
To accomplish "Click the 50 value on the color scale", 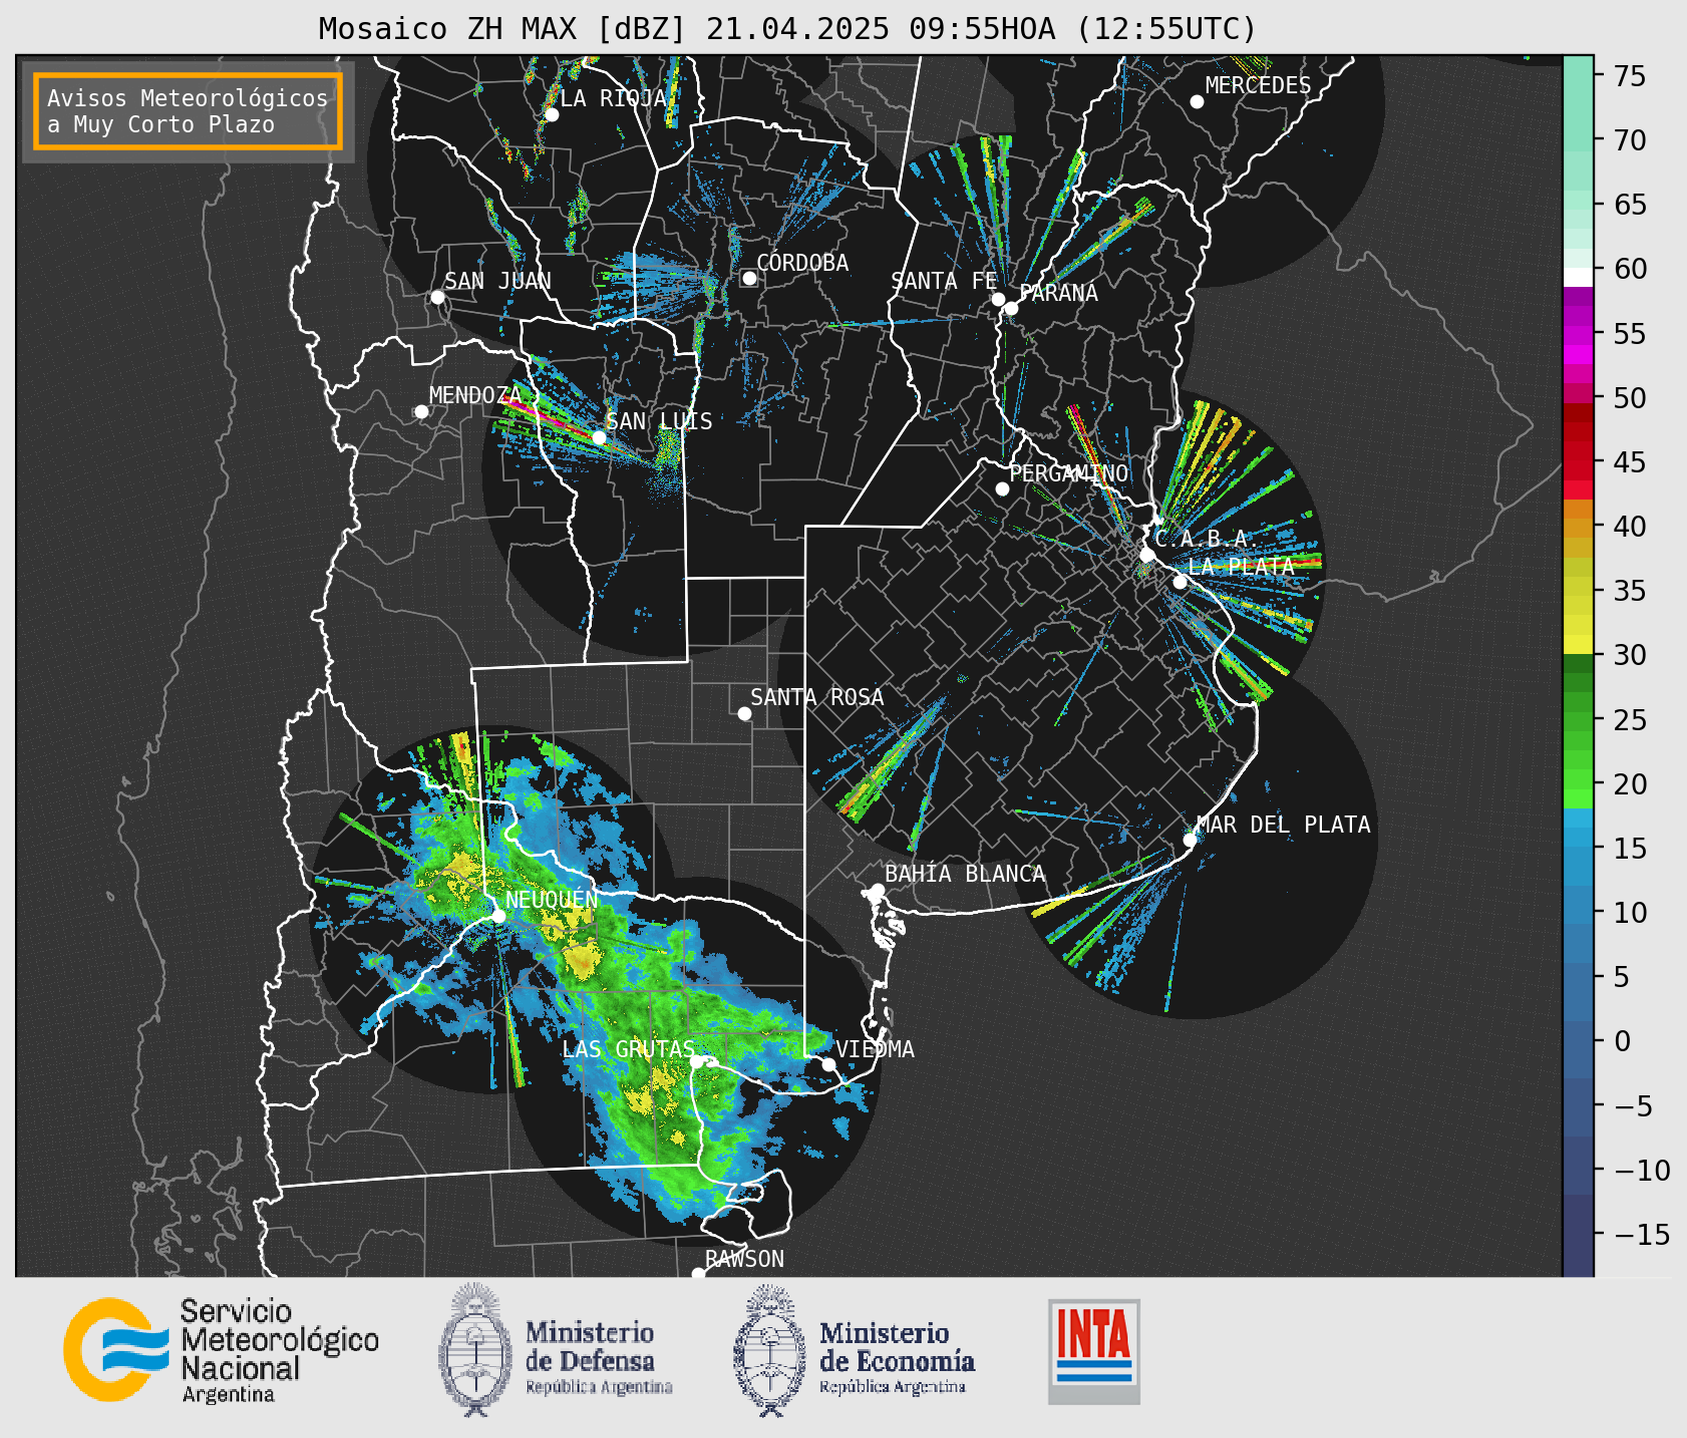I will click(x=1629, y=398).
